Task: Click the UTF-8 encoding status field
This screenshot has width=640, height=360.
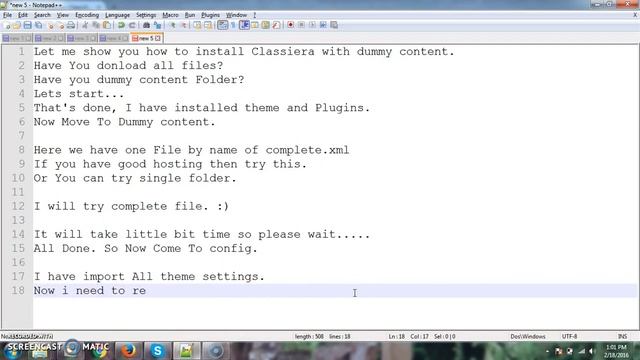Action: pyautogui.click(x=569, y=337)
